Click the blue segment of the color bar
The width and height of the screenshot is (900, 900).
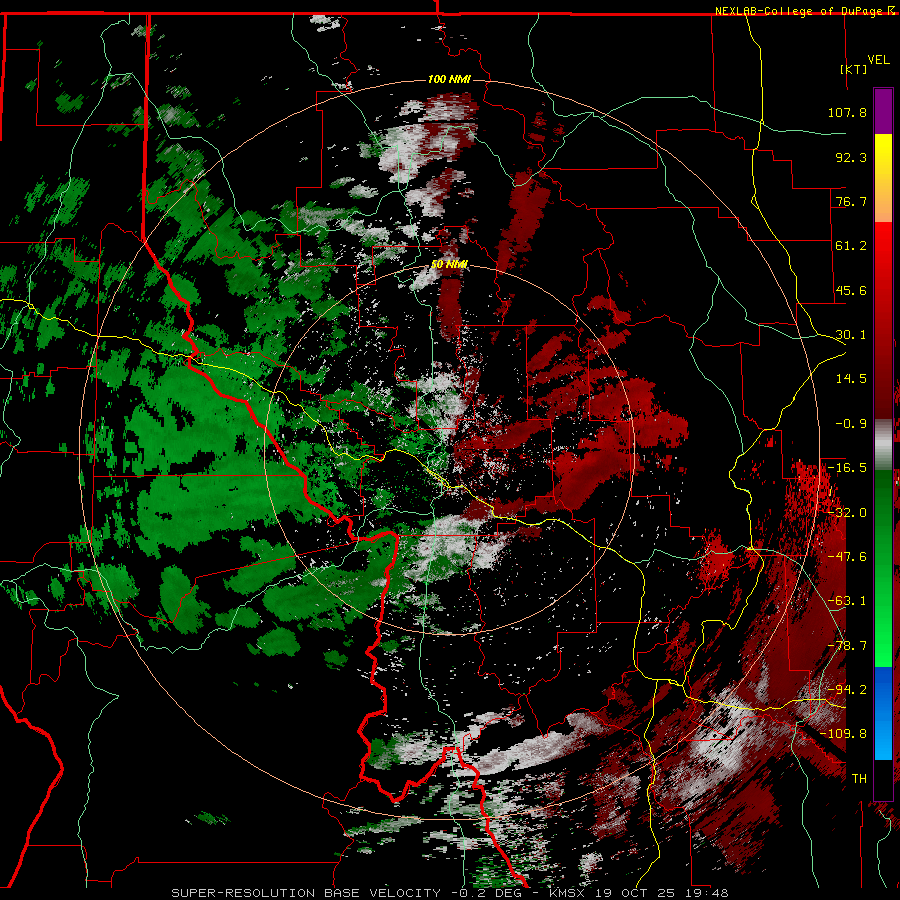(883, 713)
